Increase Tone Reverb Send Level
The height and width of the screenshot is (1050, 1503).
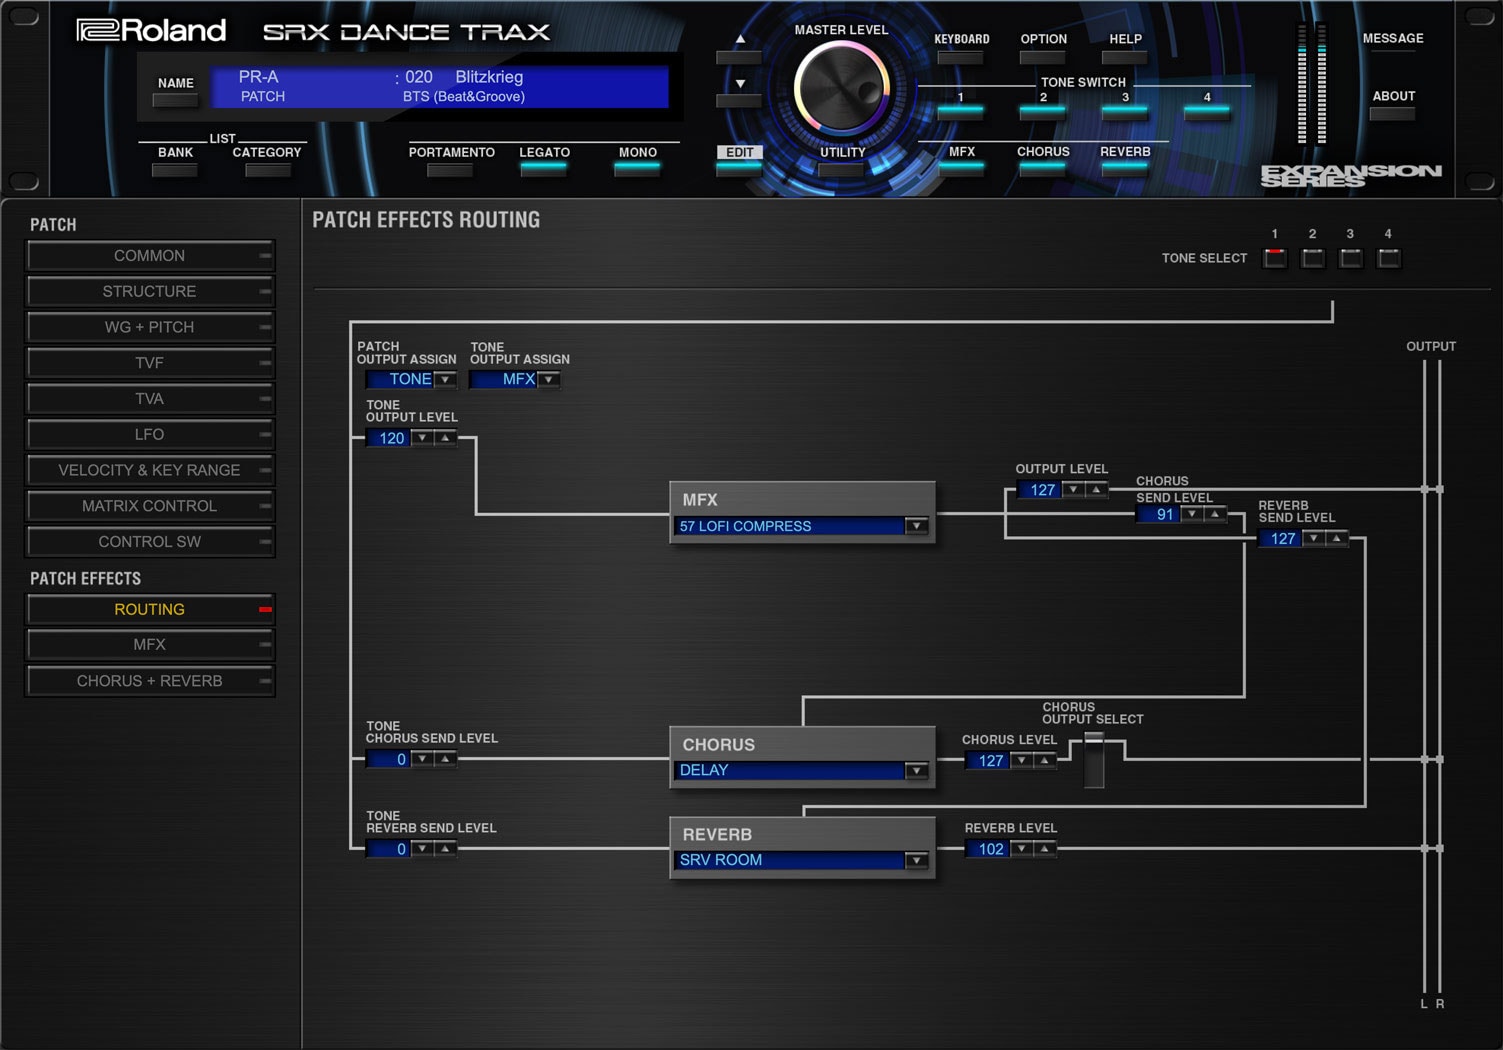point(445,849)
